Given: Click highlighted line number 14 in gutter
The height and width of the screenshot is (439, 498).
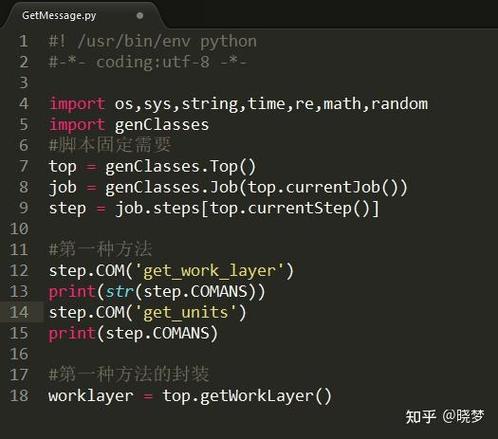Looking at the screenshot, I should coord(19,312).
